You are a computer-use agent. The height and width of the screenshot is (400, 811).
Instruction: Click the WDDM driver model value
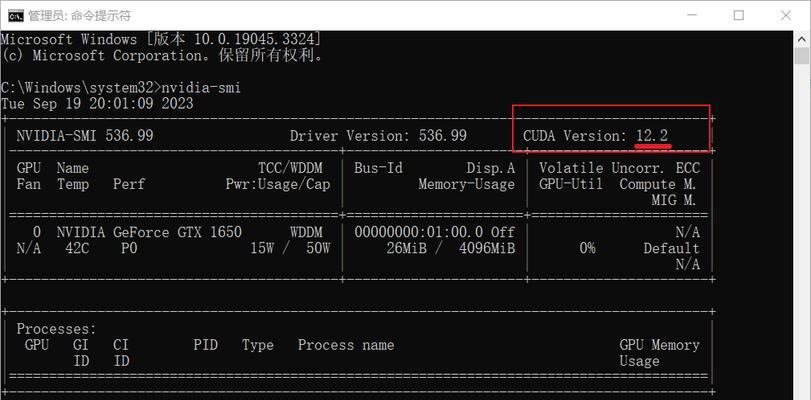tap(306, 232)
